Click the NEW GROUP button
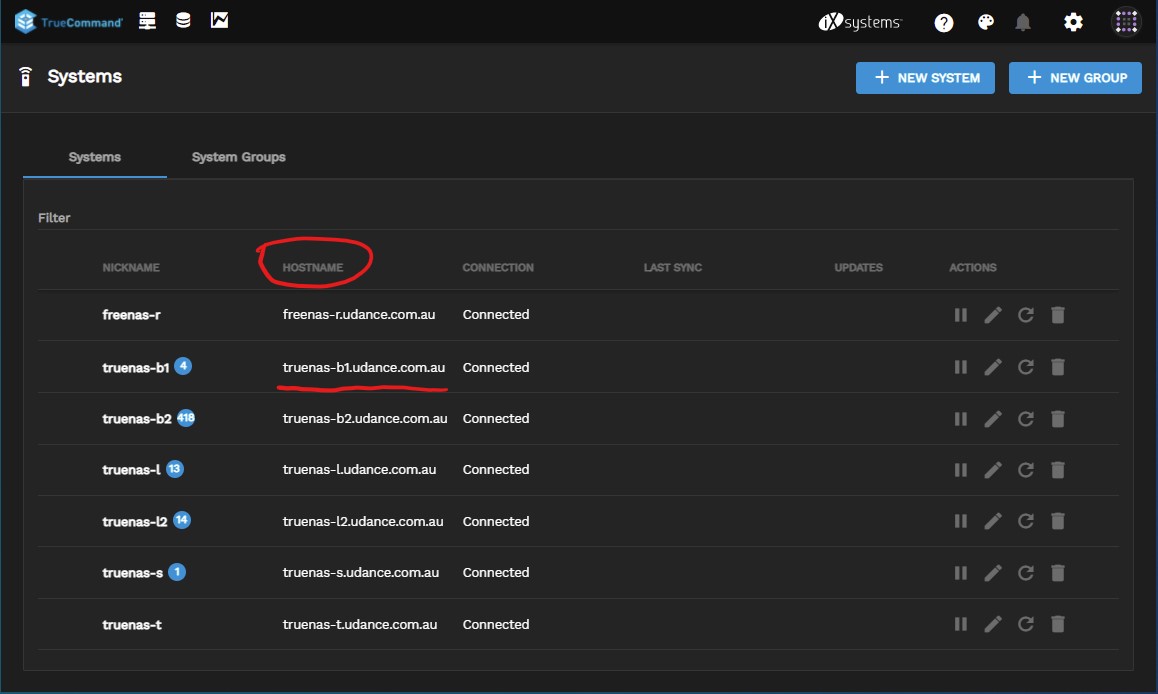This screenshot has height=694, width=1158. point(1075,78)
